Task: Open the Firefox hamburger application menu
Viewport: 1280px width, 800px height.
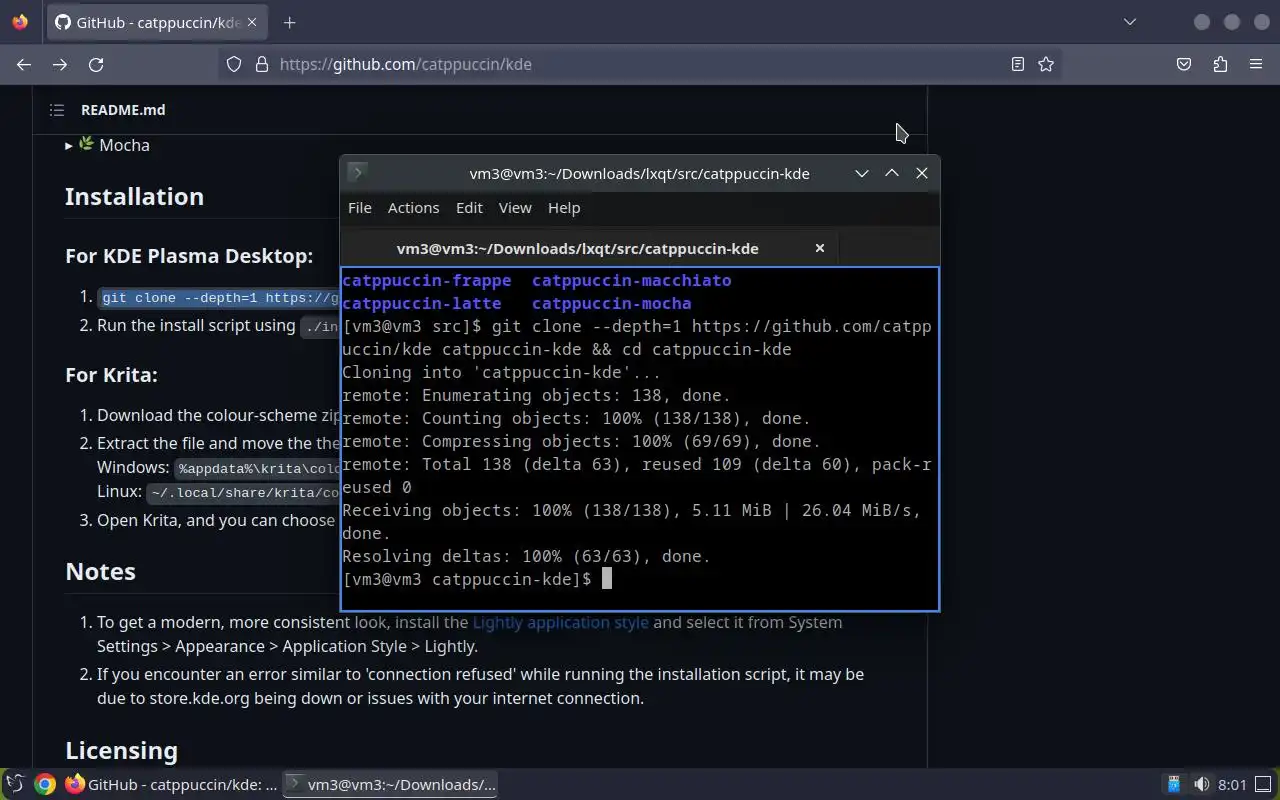Action: click(x=1256, y=64)
